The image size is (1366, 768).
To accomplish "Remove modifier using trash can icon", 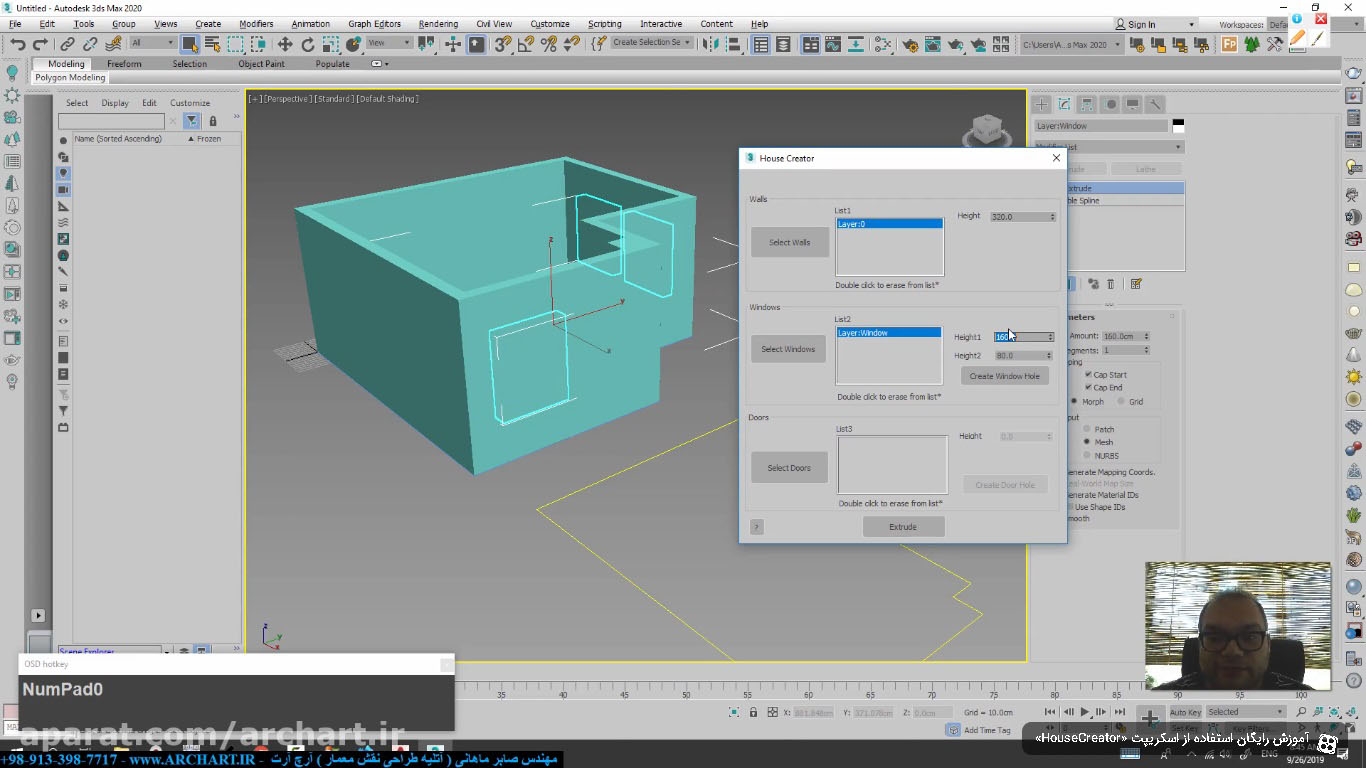I will point(1110,284).
